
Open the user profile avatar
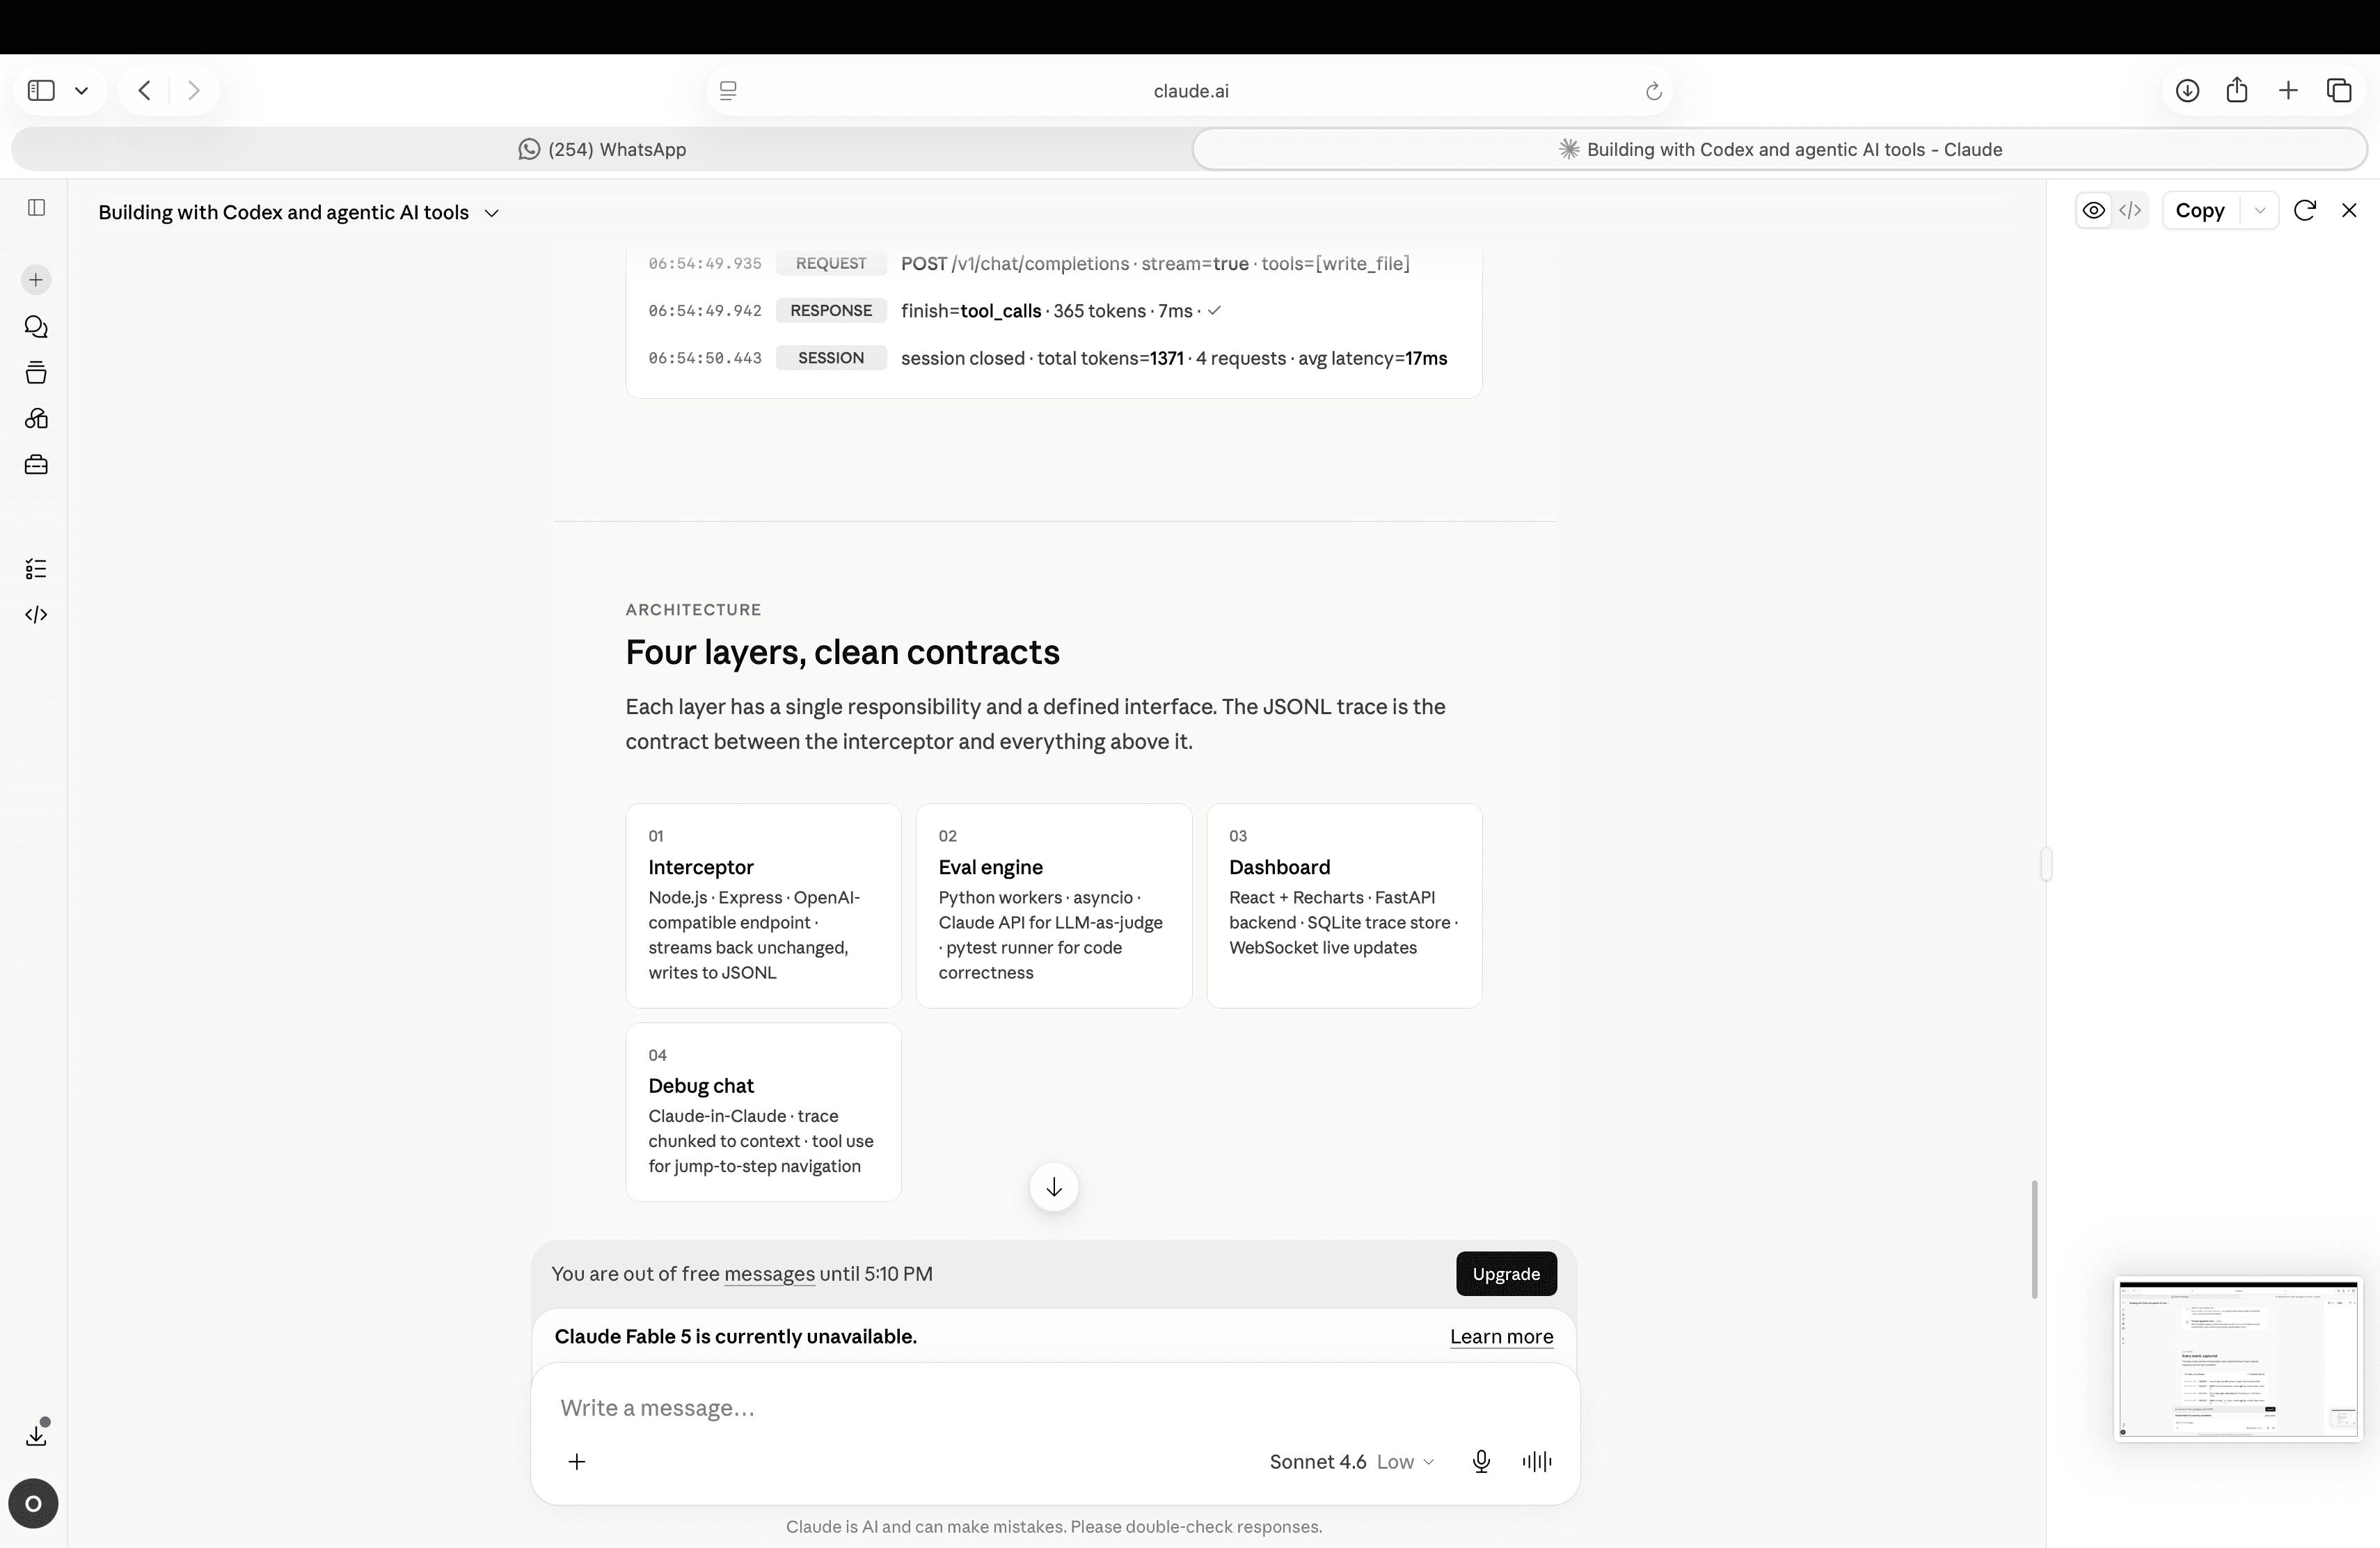click(x=33, y=1503)
